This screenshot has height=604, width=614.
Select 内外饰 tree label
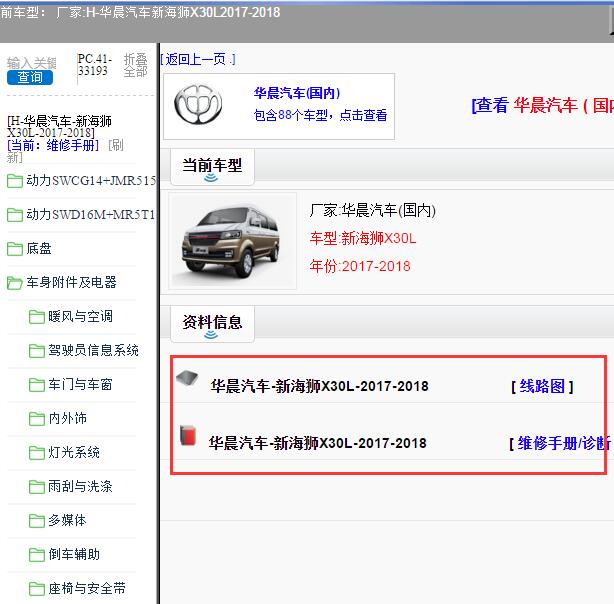coord(67,418)
